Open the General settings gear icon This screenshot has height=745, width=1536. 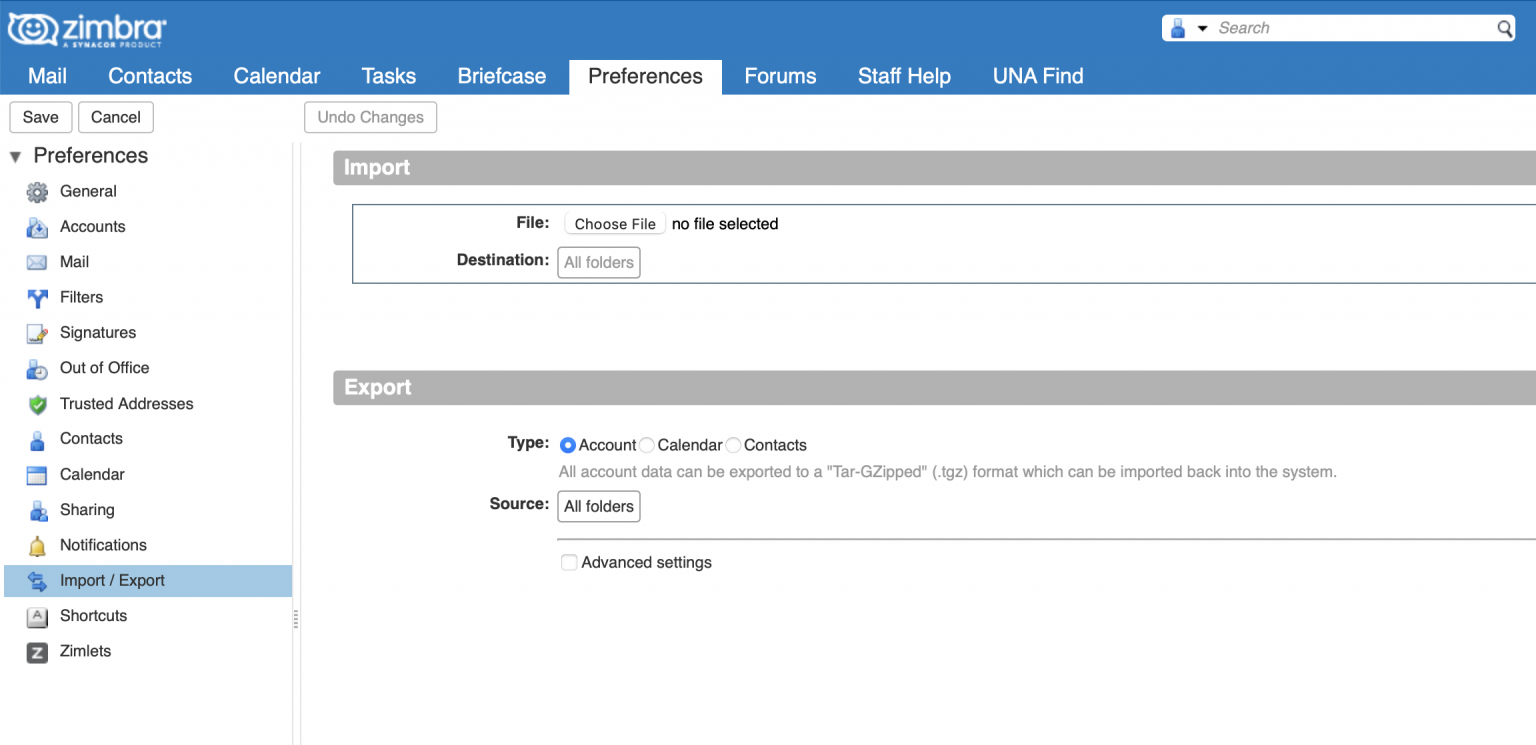[37, 191]
